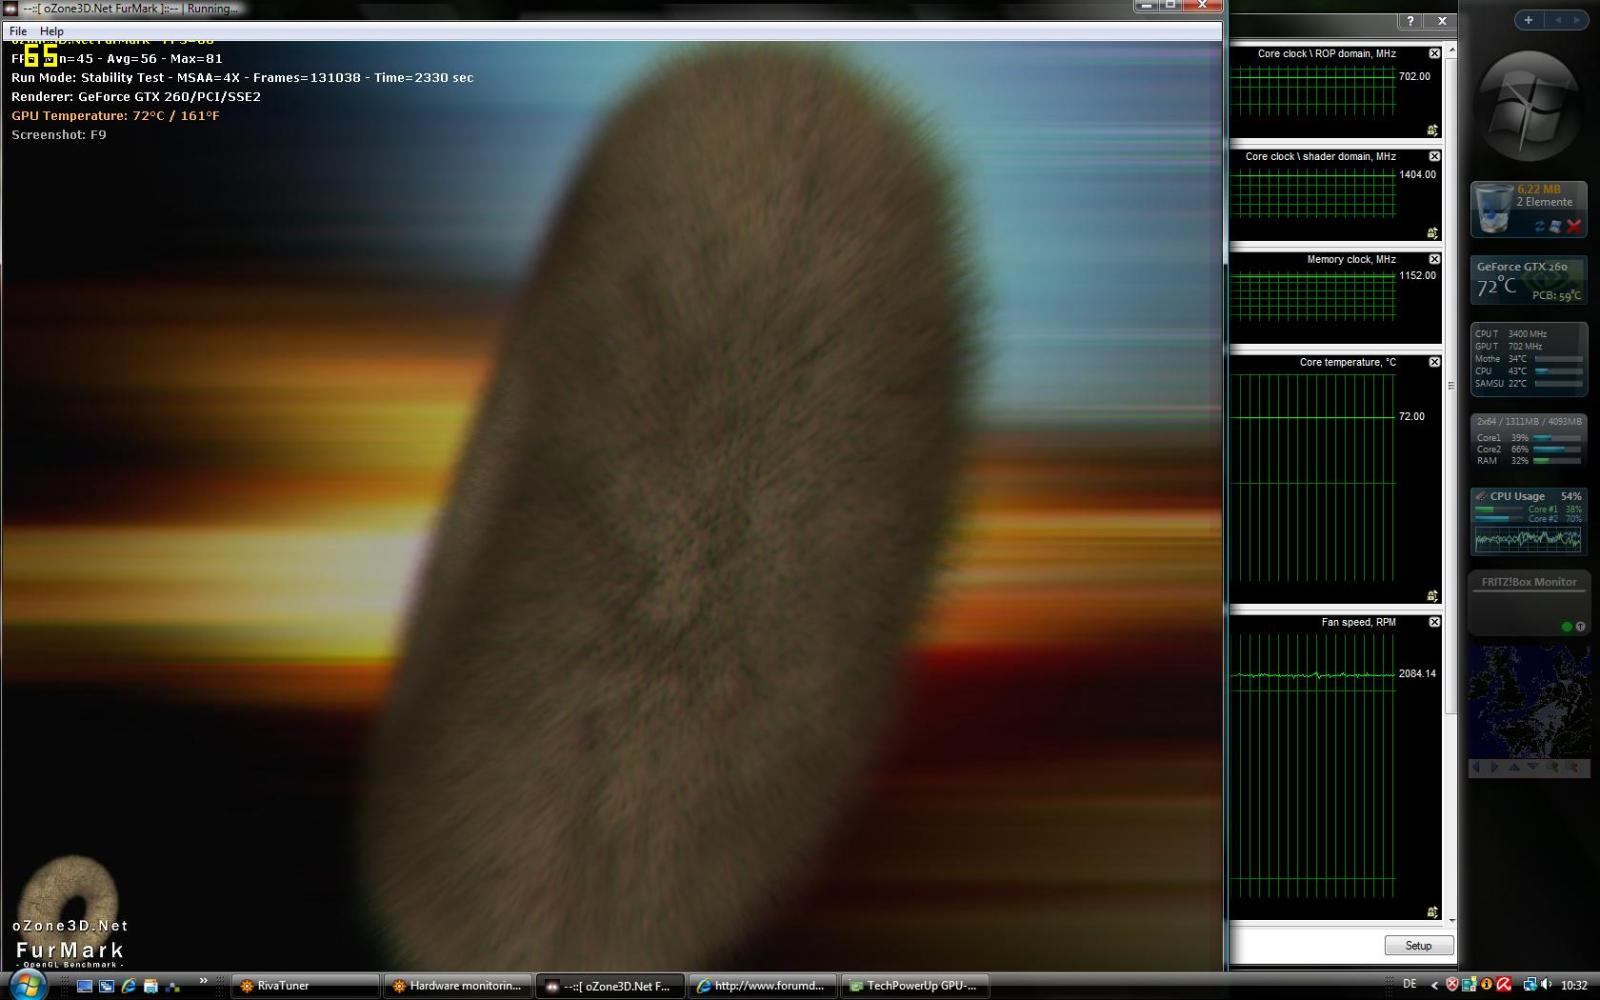This screenshot has height=1000, width=1600.
Task: Add a gadget with the sidebar plus button
Action: pyautogui.click(x=1528, y=20)
